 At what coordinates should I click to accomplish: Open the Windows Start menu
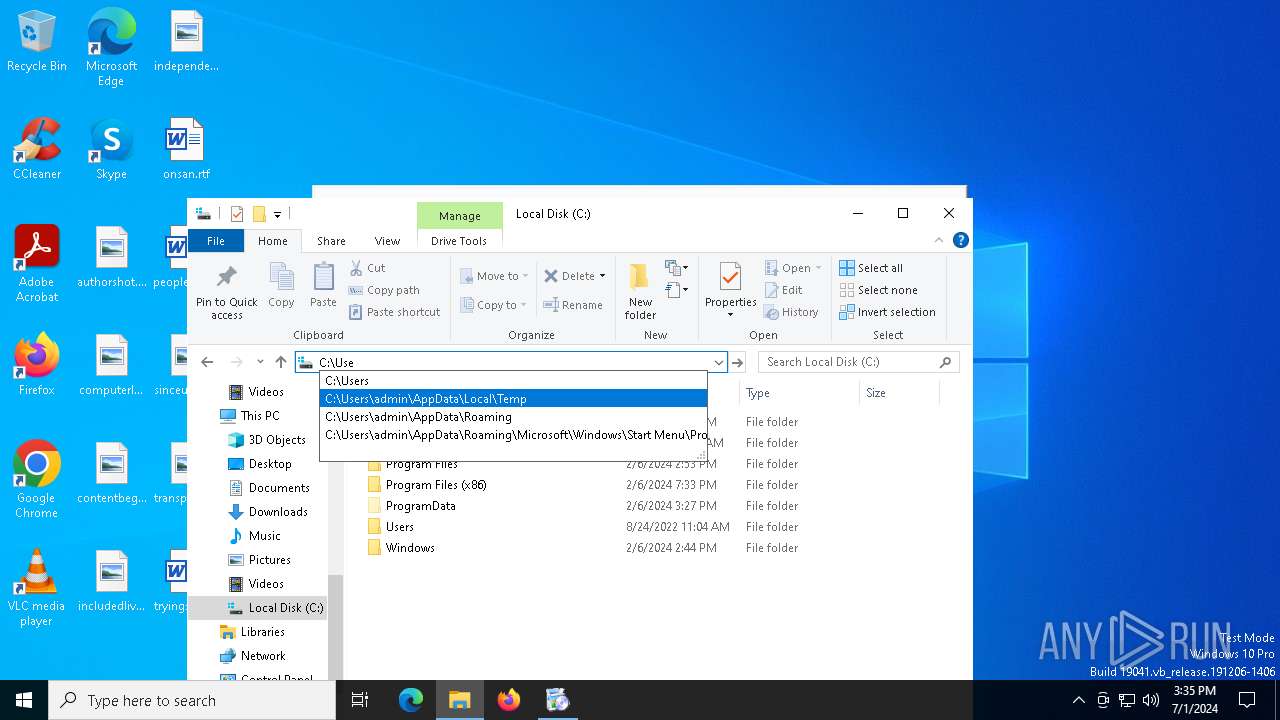click(x=24, y=700)
